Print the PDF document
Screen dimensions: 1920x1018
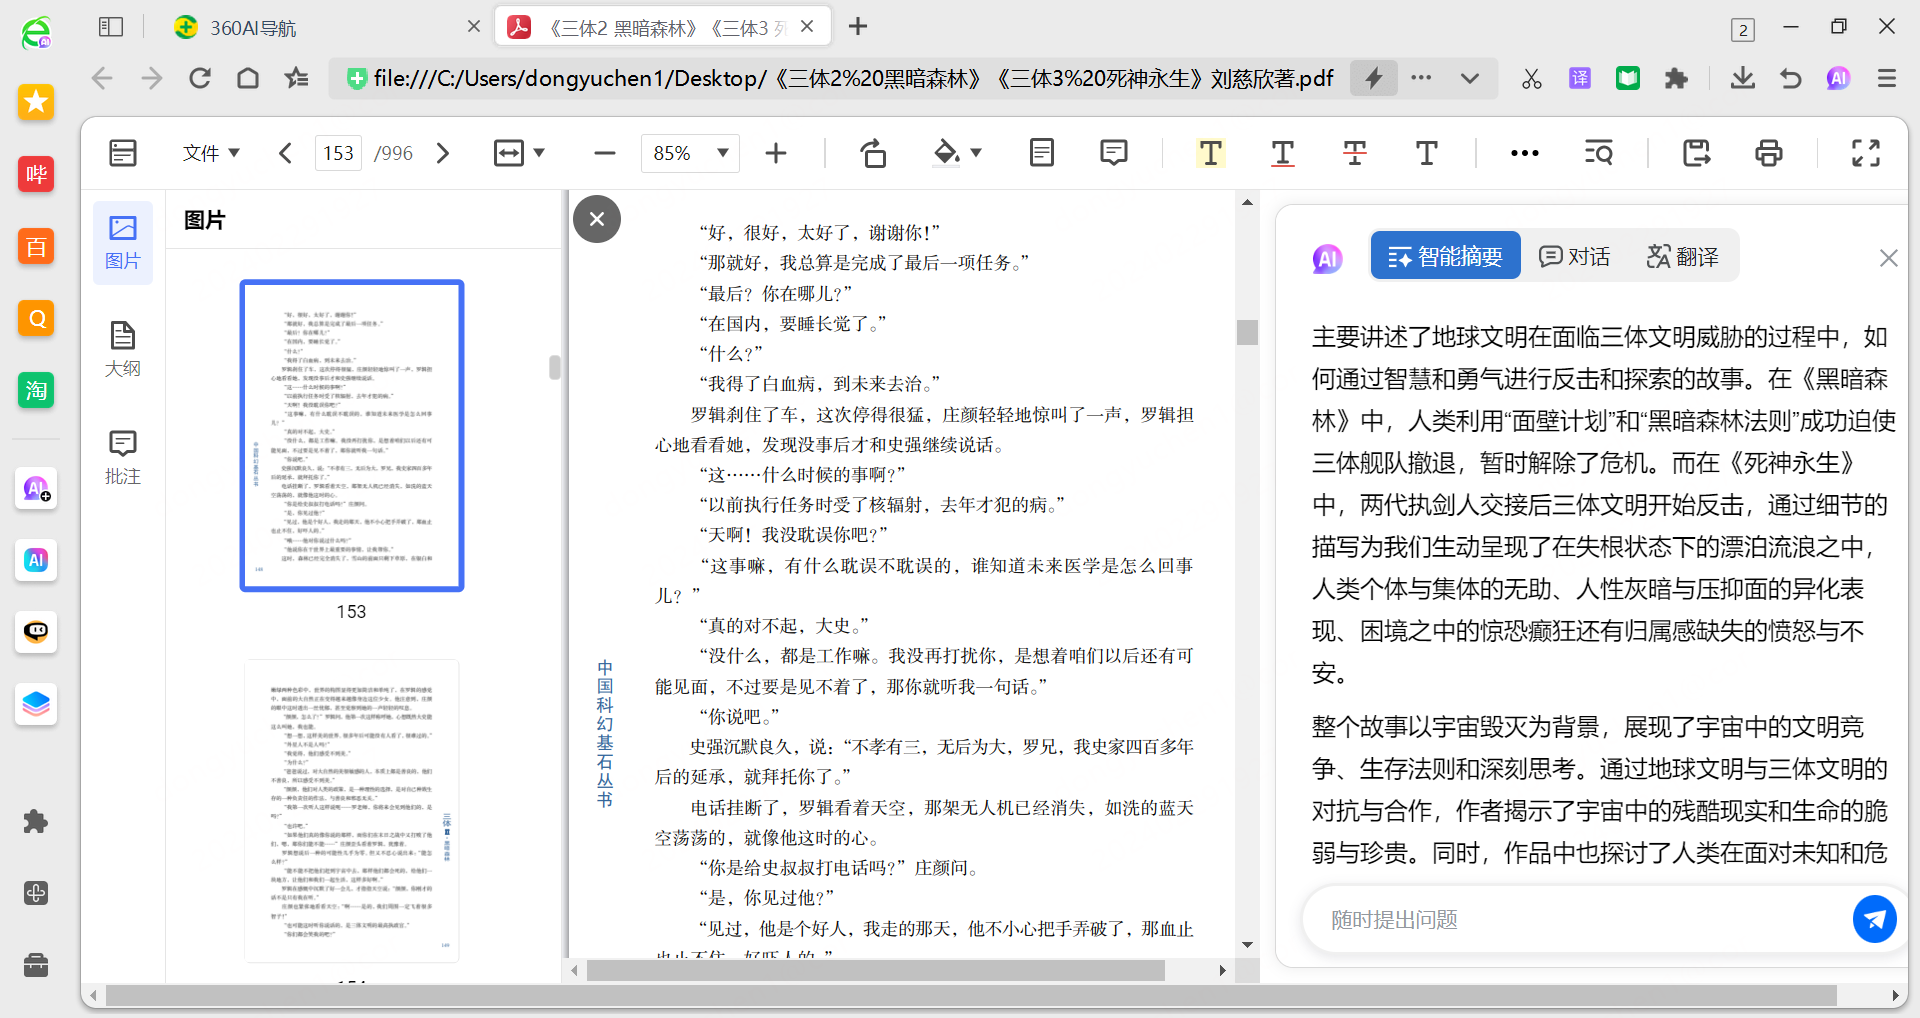tap(1768, 153)
